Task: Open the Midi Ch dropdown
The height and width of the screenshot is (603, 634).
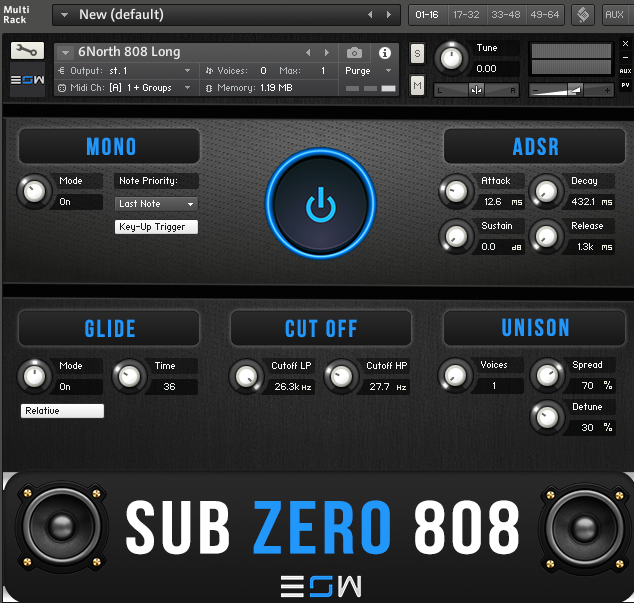Action: 187,87
